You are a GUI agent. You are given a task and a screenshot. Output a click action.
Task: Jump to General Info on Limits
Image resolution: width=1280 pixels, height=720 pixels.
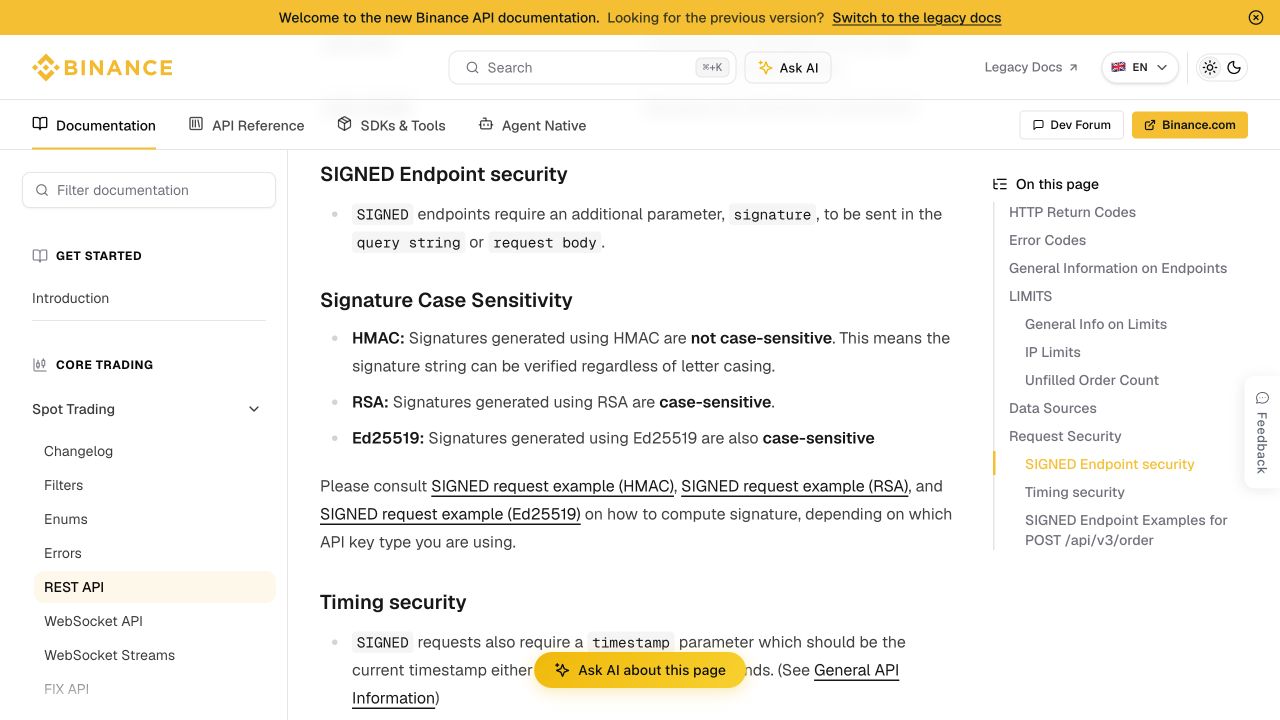coord(1096,324)
